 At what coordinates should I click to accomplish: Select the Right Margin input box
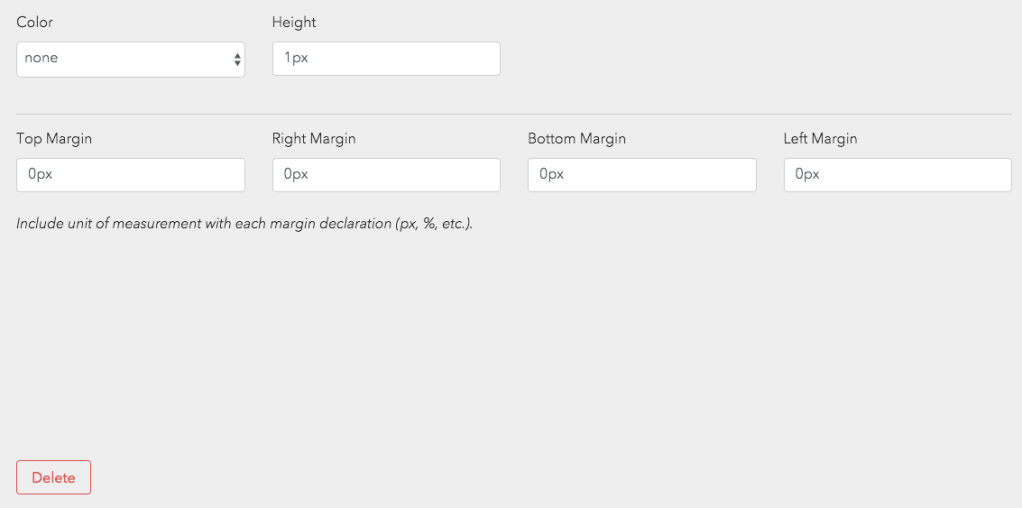click(x=386, y=175)
